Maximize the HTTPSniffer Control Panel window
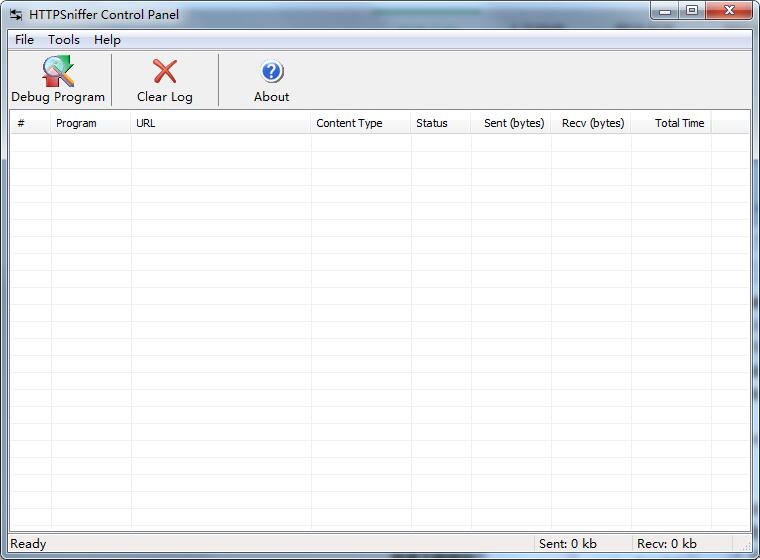 click(692, 11)
